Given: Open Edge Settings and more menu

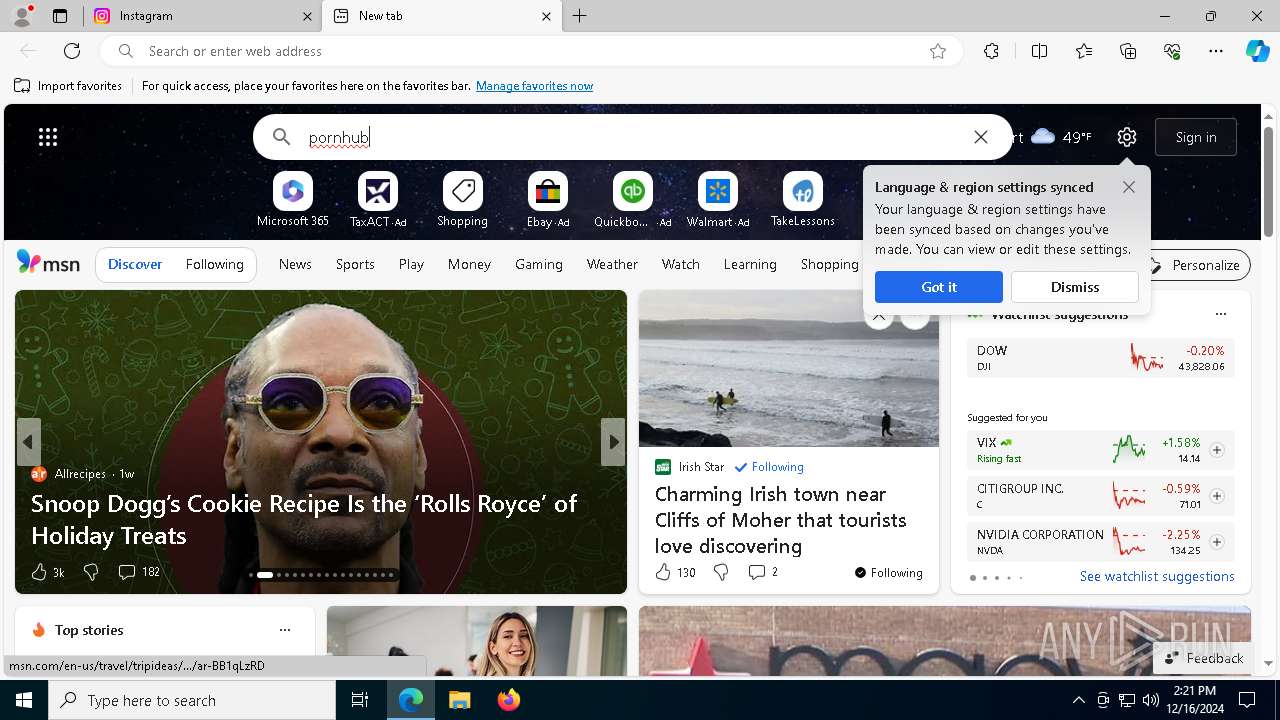Looking at the screenshot, I should click(1216, 51).
